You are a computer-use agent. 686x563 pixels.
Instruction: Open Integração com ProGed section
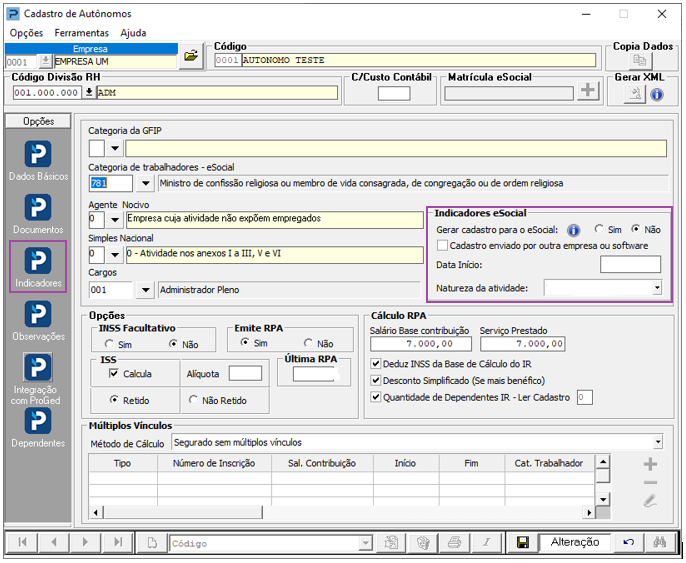pos(38,379)
